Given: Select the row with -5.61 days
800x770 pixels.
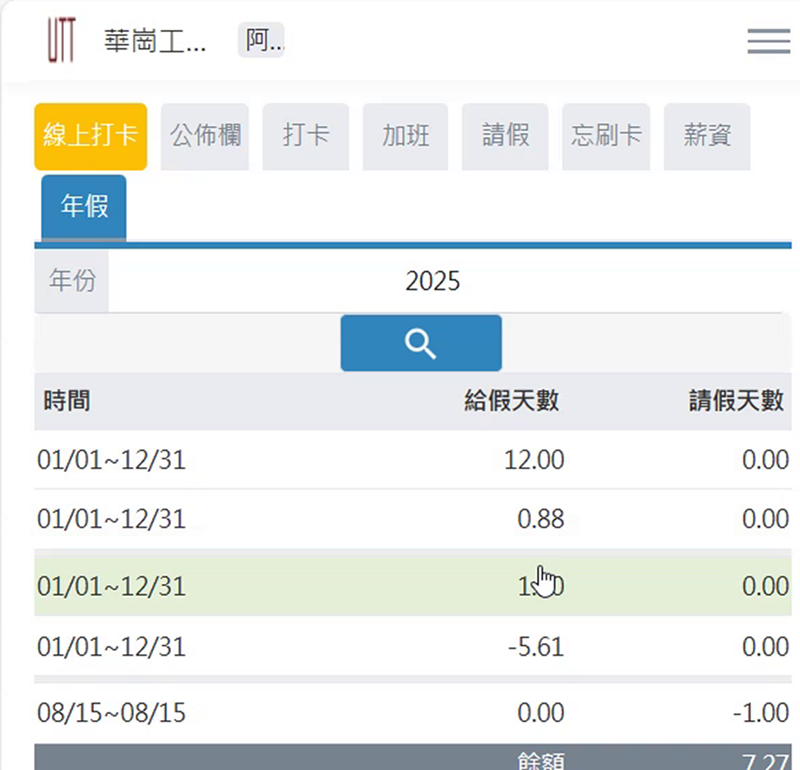Looking at the screenshot, I should (x=413, y=647).
